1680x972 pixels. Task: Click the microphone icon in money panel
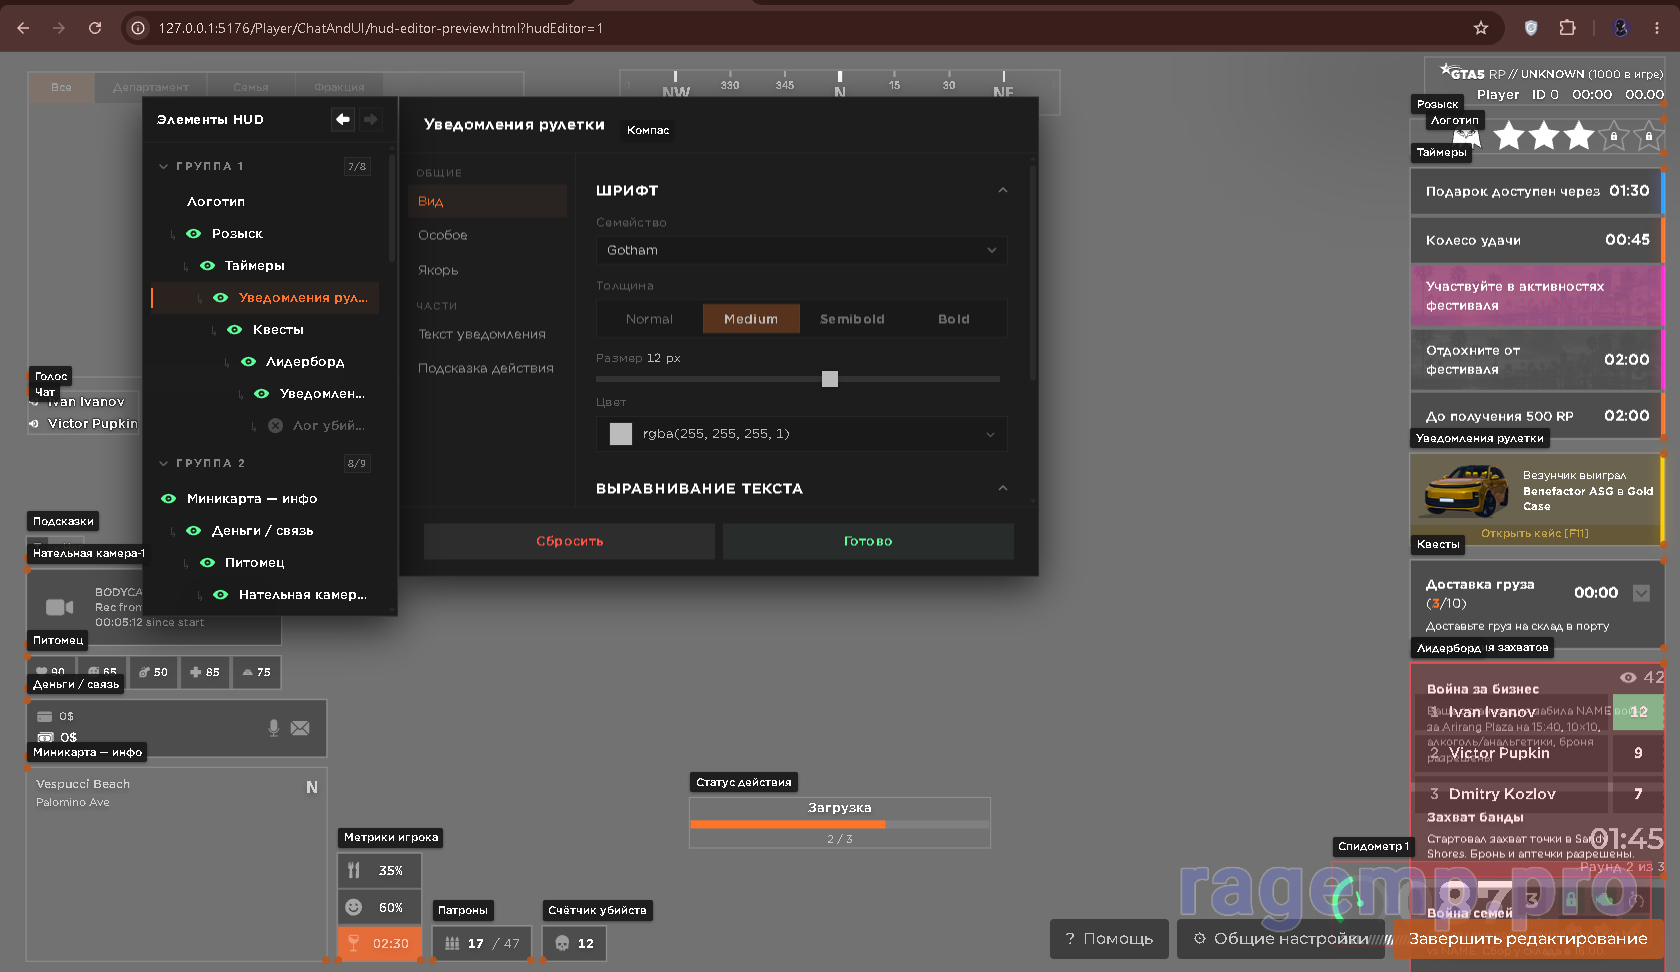tap(274, 728)
